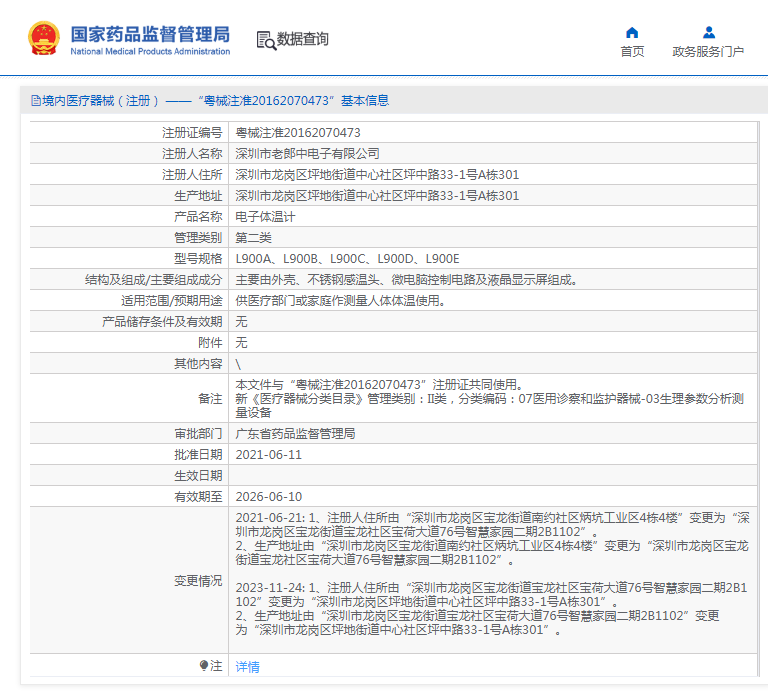
Task: Go to 首页 text link
Action: tap(632, 51)
